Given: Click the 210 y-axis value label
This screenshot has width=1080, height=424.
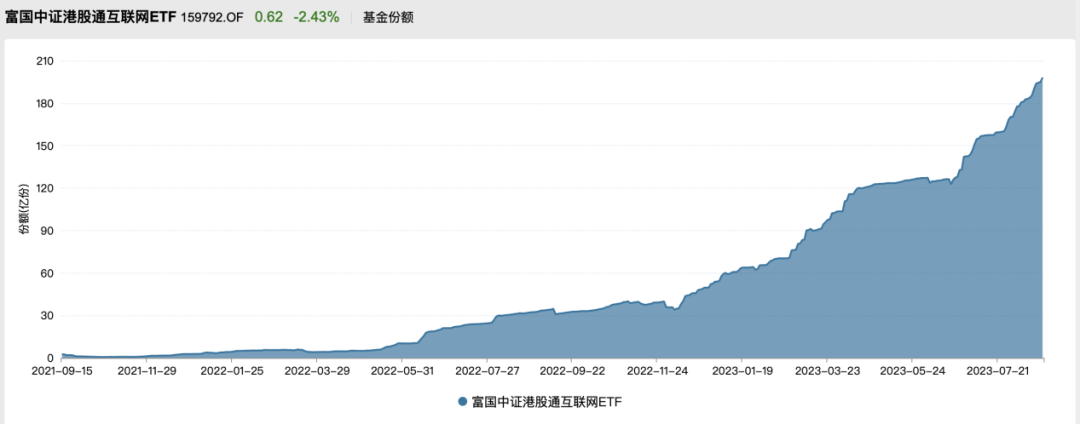Looking at the screenshot, I should pos(44,61).
